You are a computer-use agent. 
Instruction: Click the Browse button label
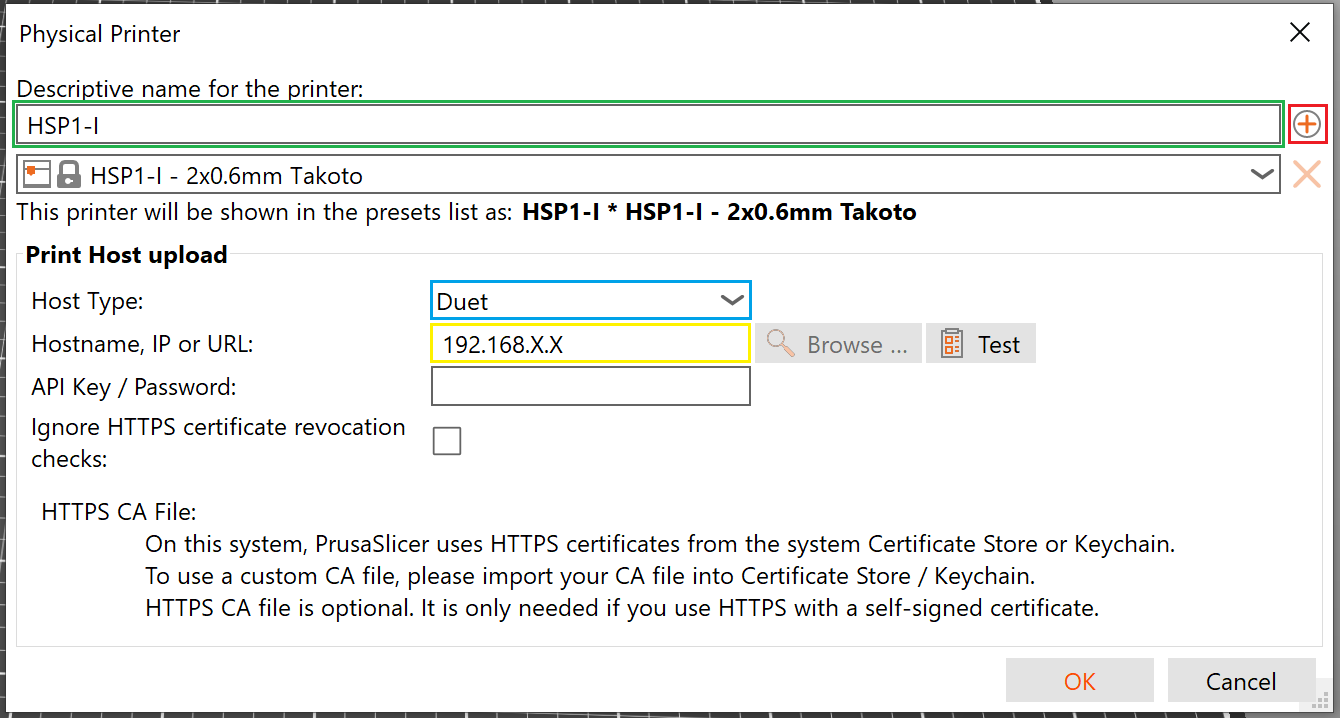pos(857,345)
